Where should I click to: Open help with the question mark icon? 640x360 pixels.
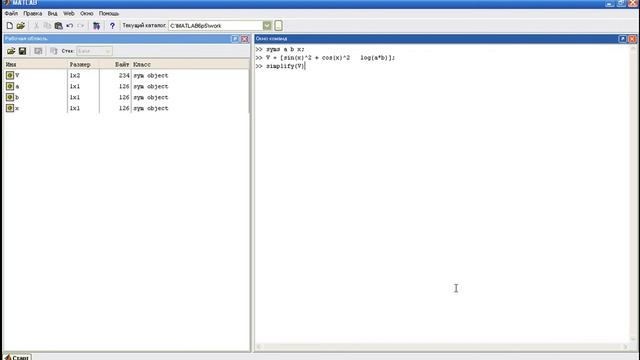[x=112, y=26]
